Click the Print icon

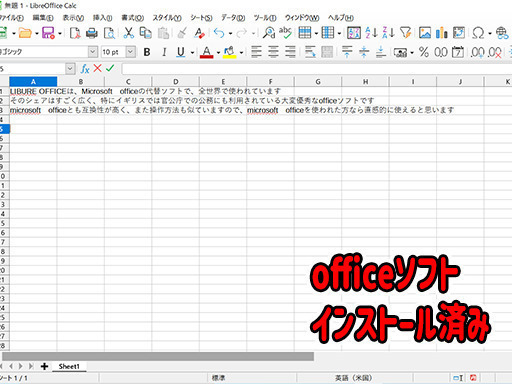pos(92,33)
